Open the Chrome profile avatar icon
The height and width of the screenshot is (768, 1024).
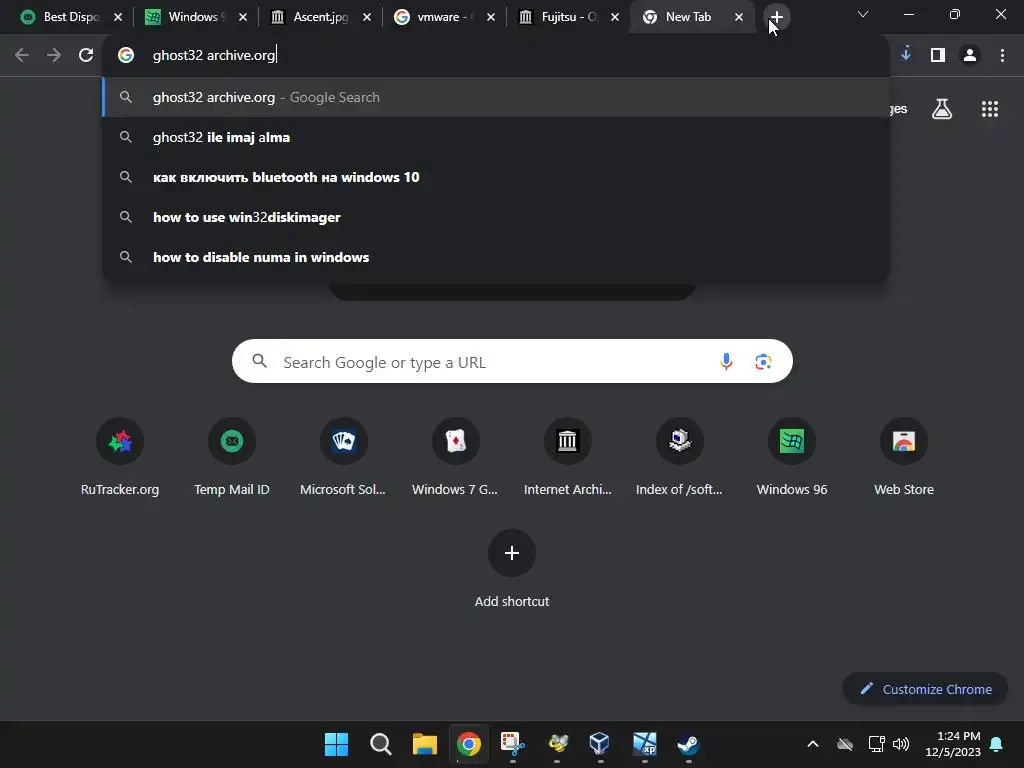[970, 55]
